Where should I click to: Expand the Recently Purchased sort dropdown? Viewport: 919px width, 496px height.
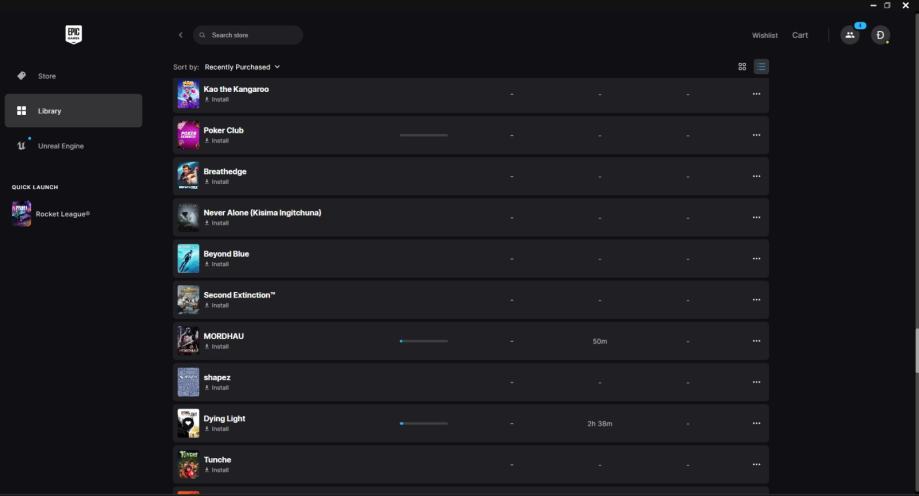242,67
